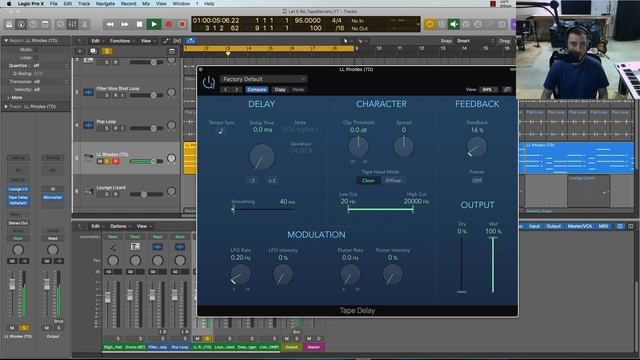
Task: Expand the More section in Region inspector
Action: coord(16,98)
